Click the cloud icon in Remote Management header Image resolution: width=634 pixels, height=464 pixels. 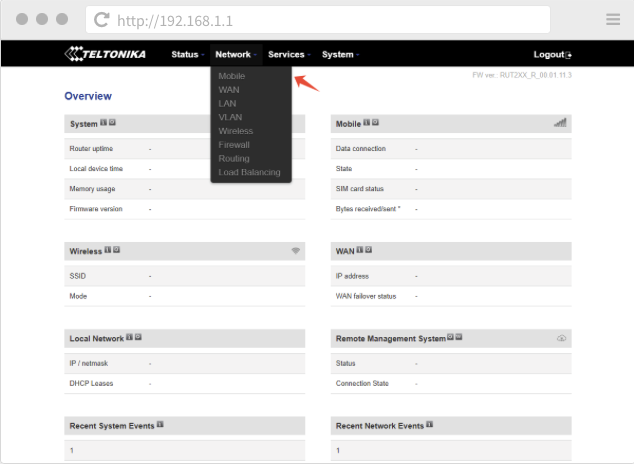tap(561, 338)
